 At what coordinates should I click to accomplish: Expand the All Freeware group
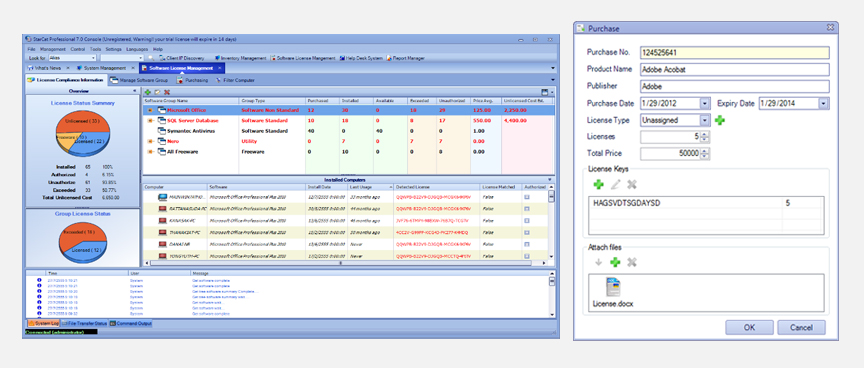150,152
